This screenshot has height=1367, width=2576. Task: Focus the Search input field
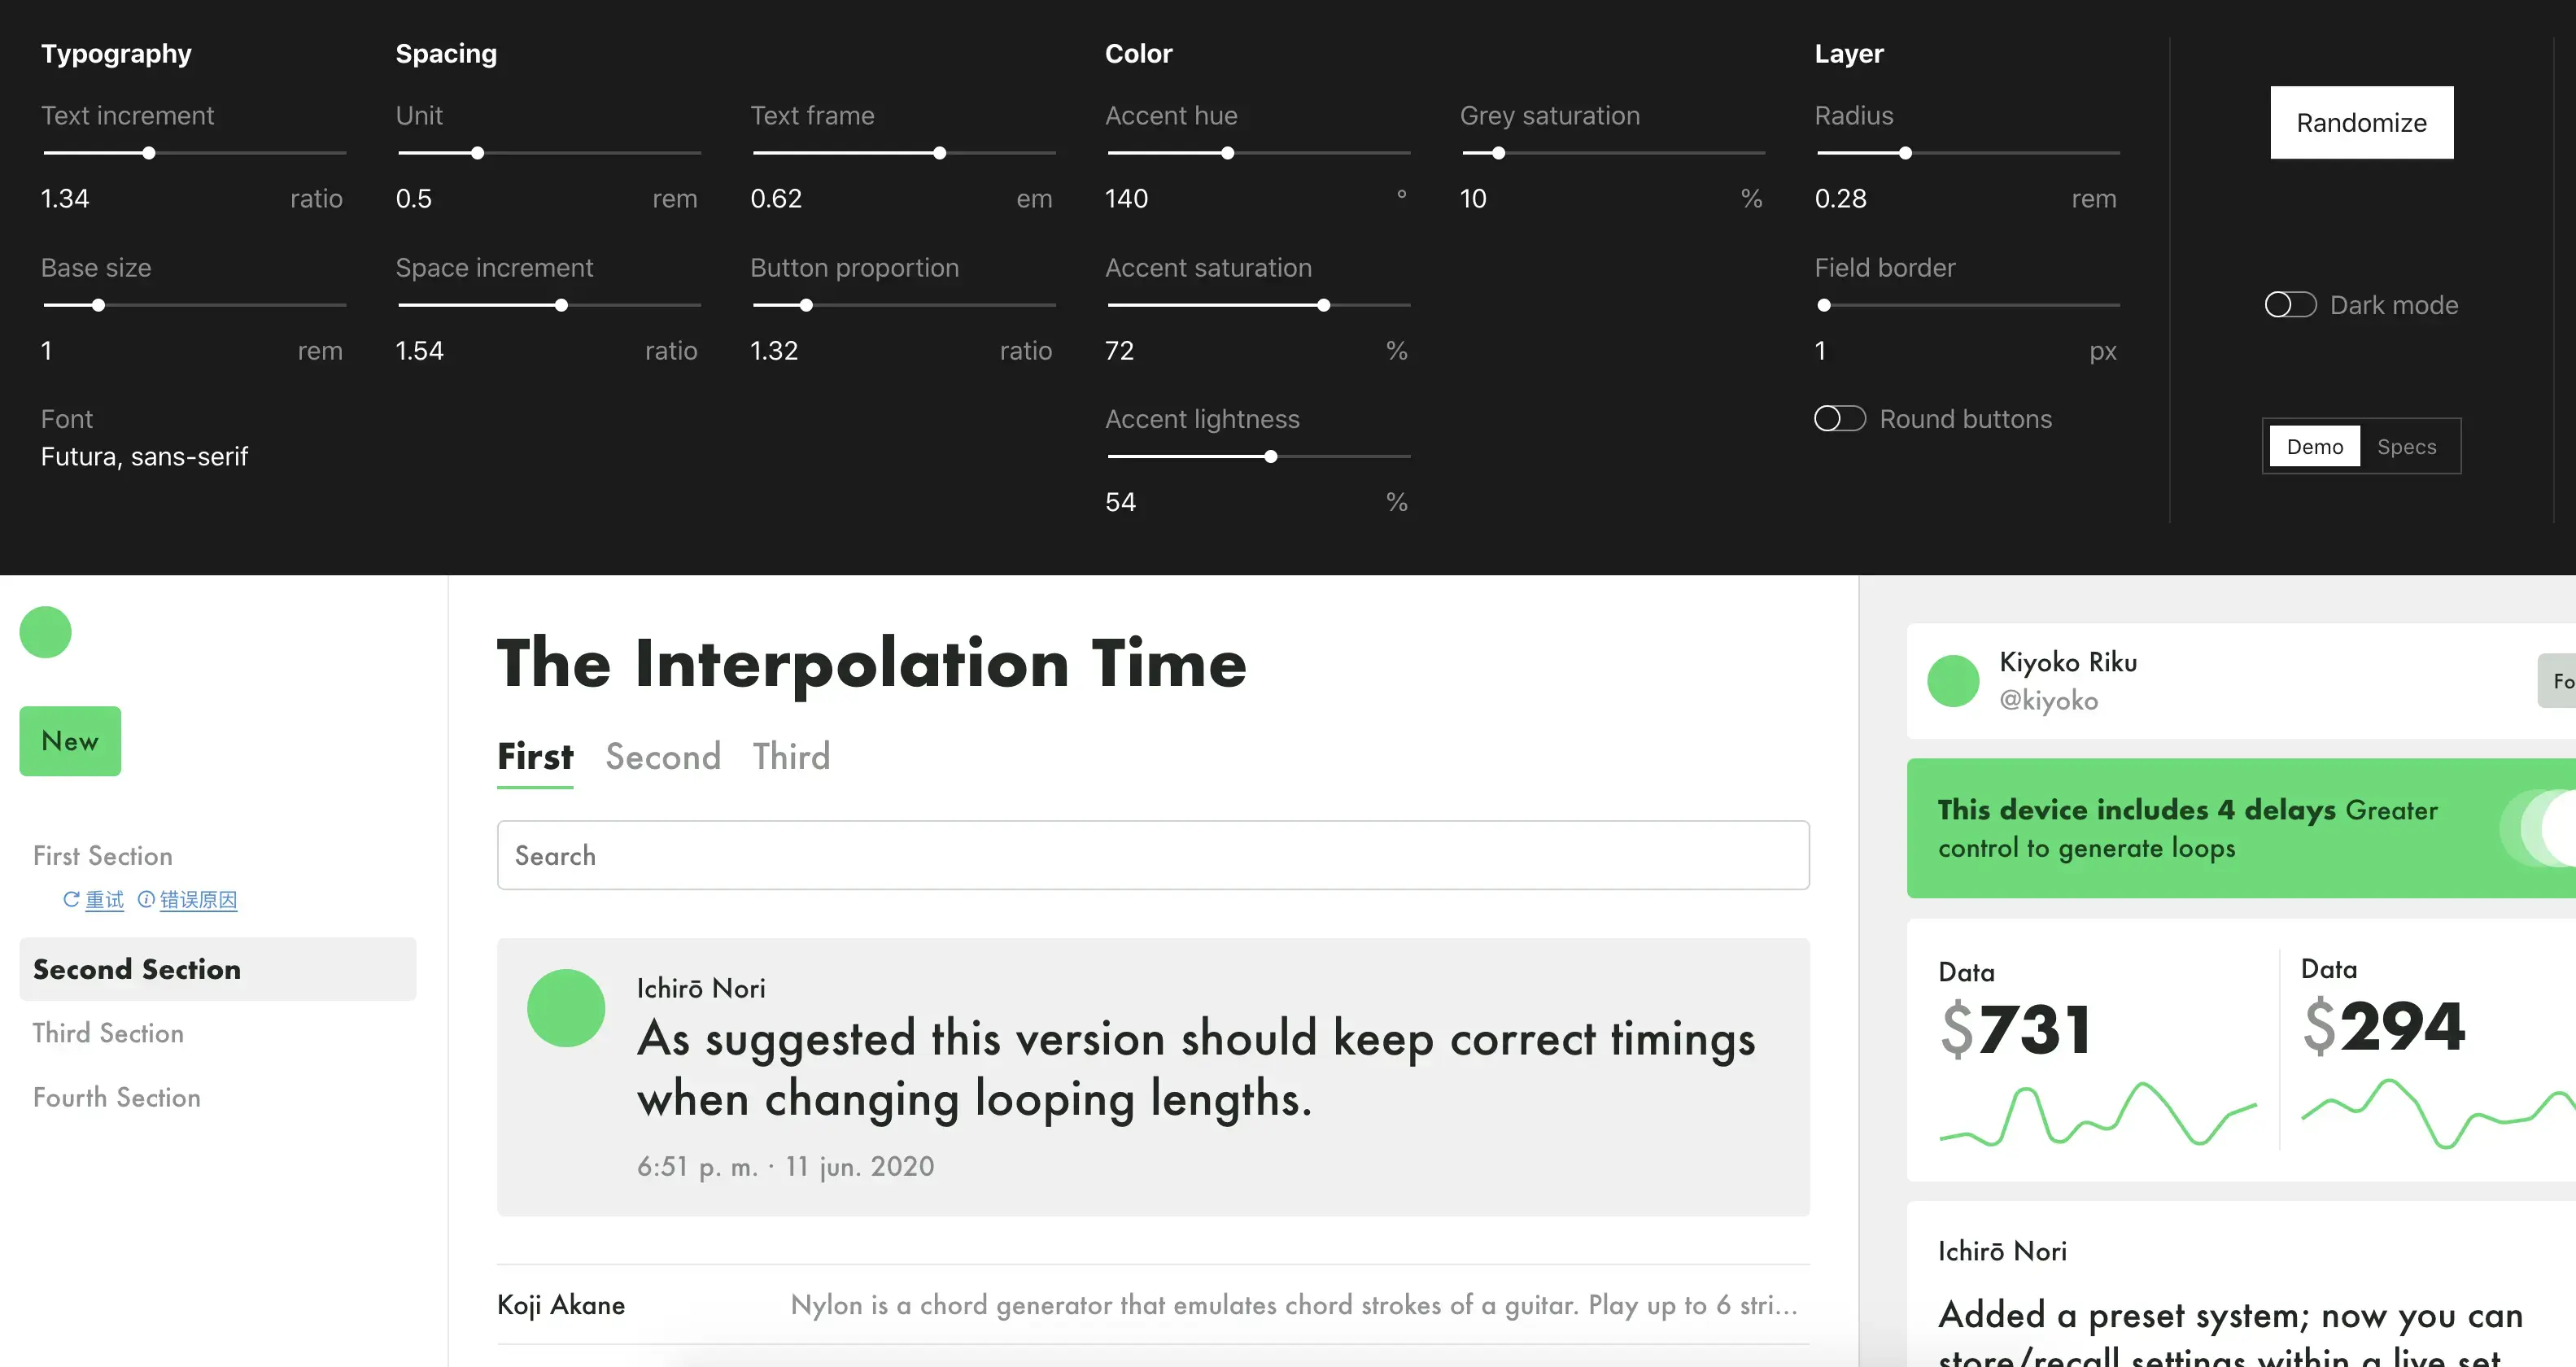point(1152,856)
